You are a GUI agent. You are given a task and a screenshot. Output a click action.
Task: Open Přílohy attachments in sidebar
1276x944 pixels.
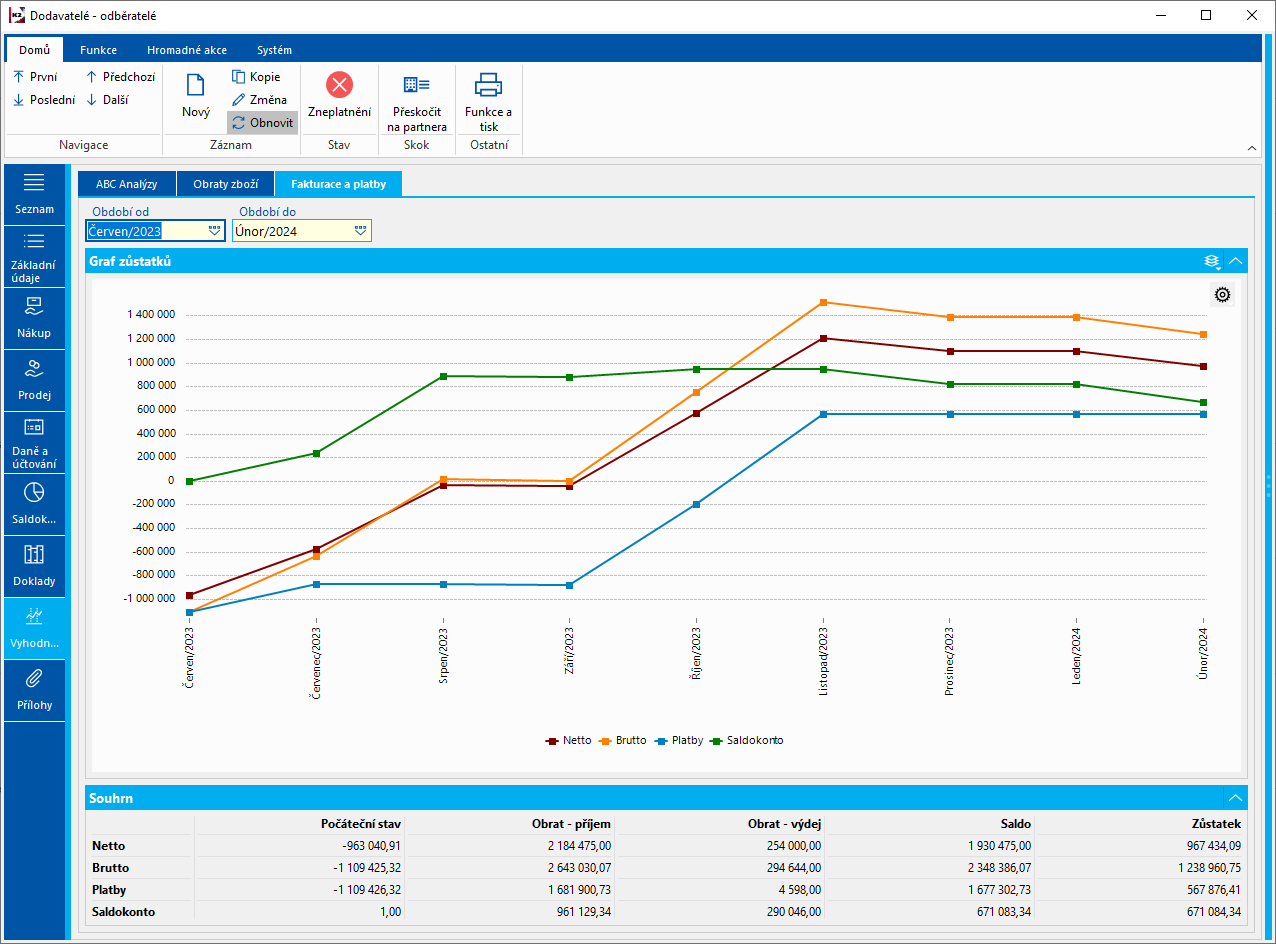pyautogui.click(x=34, y=690)
